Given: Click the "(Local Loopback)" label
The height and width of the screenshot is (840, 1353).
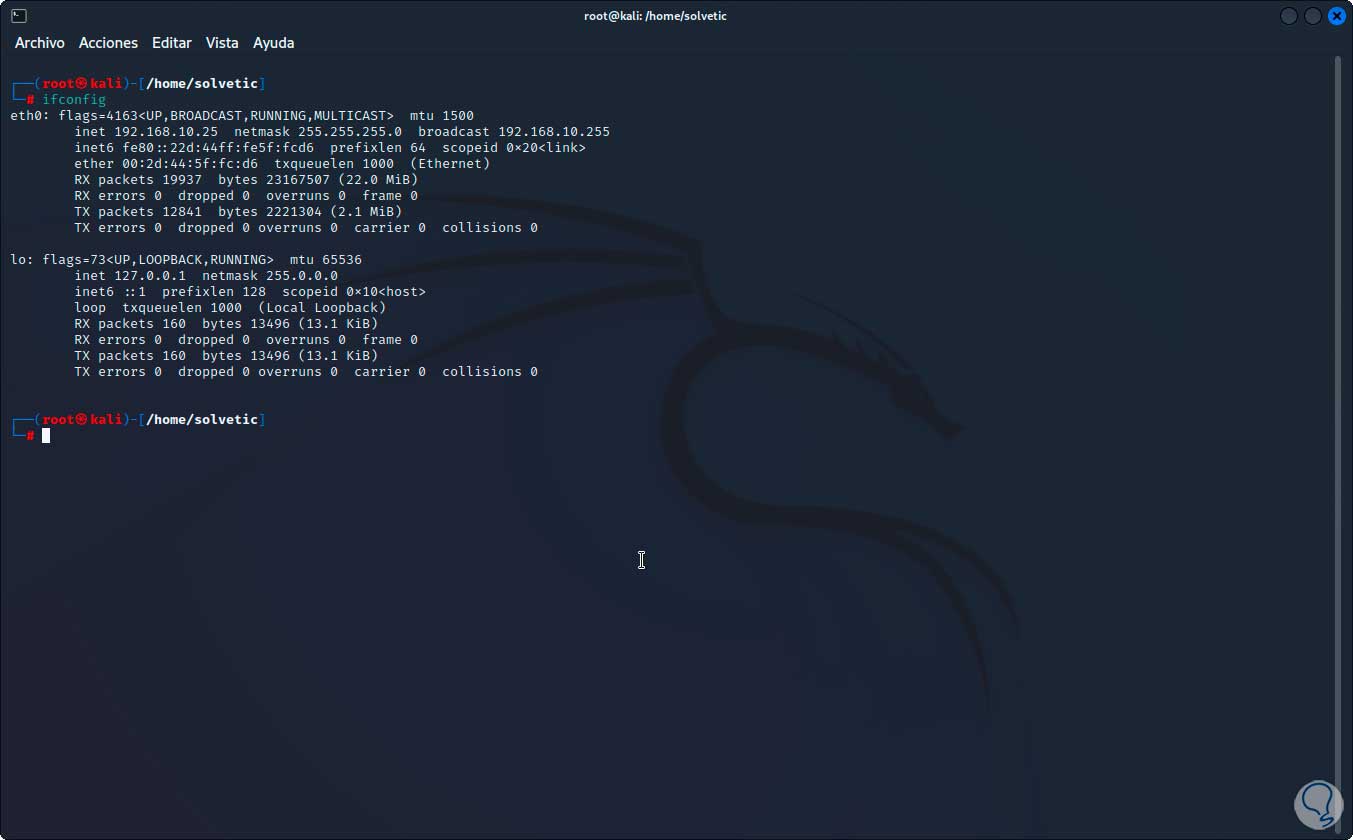Looking at the screenshot, I should 322,307.
